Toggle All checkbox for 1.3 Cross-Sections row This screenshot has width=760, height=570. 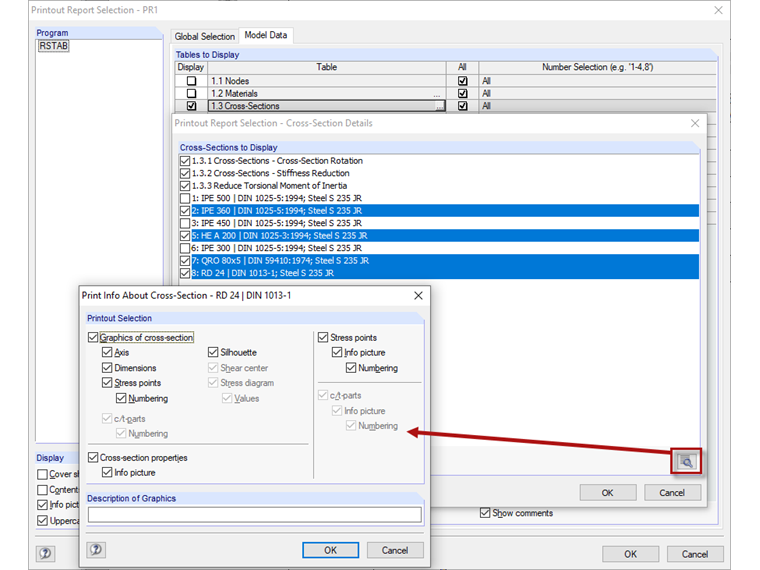pyautogui.click(x=462, y=106)
